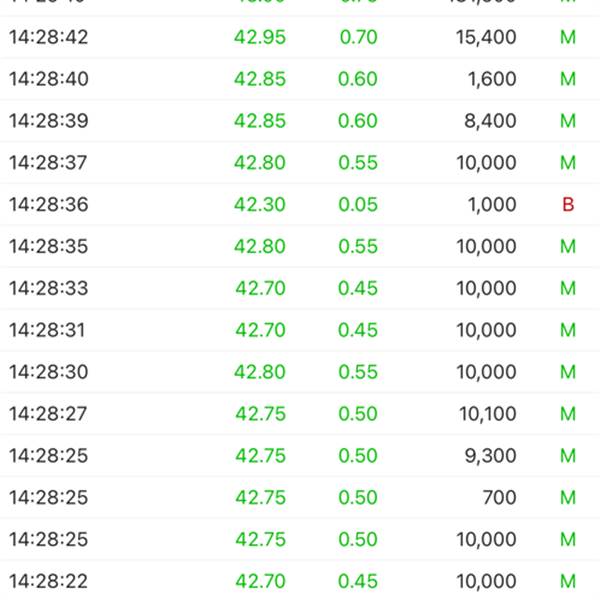
Task: Click the 14:28:31 trade row
Action: pyautogui.click(x=49, y=330)
